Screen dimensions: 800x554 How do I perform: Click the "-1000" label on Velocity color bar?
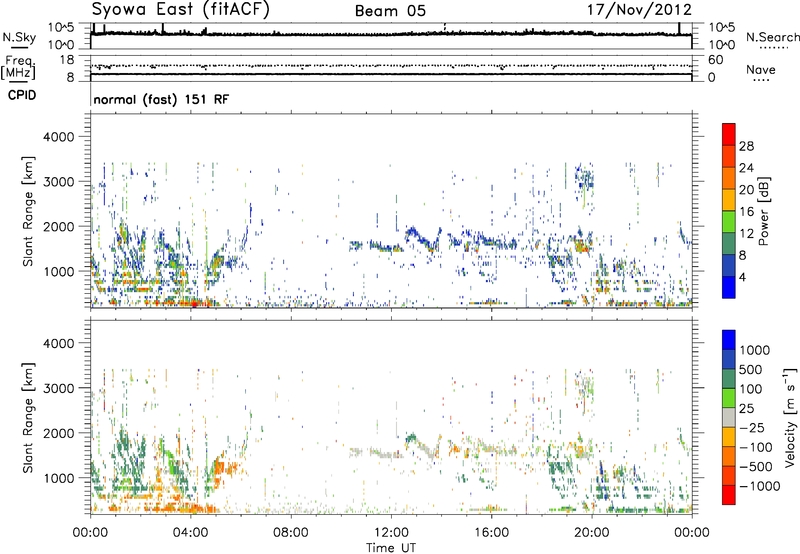click(759, 486)
